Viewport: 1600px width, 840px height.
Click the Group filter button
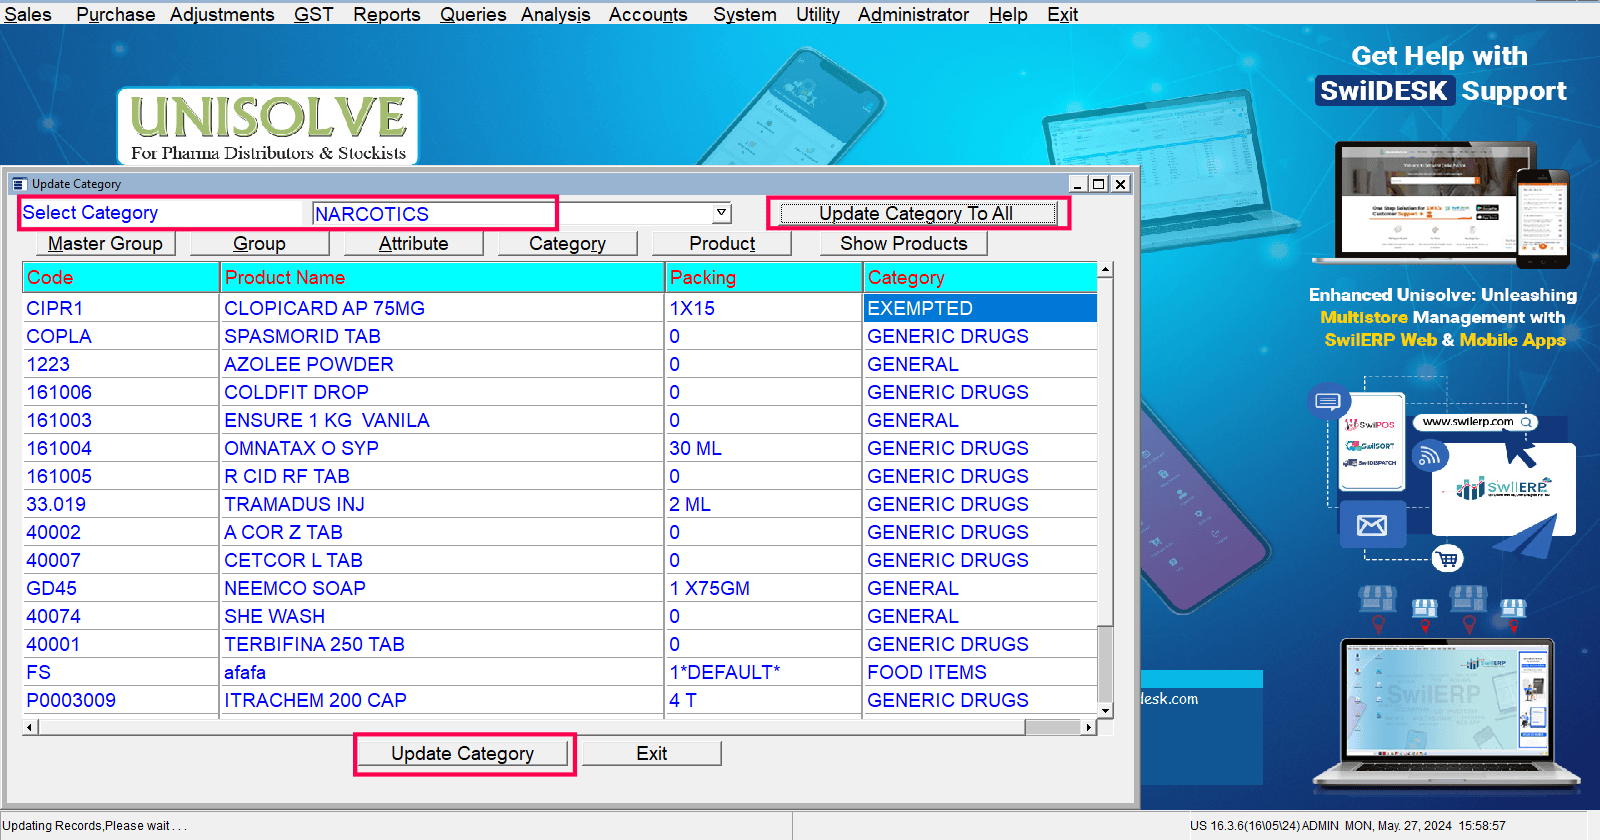[259, 243]
